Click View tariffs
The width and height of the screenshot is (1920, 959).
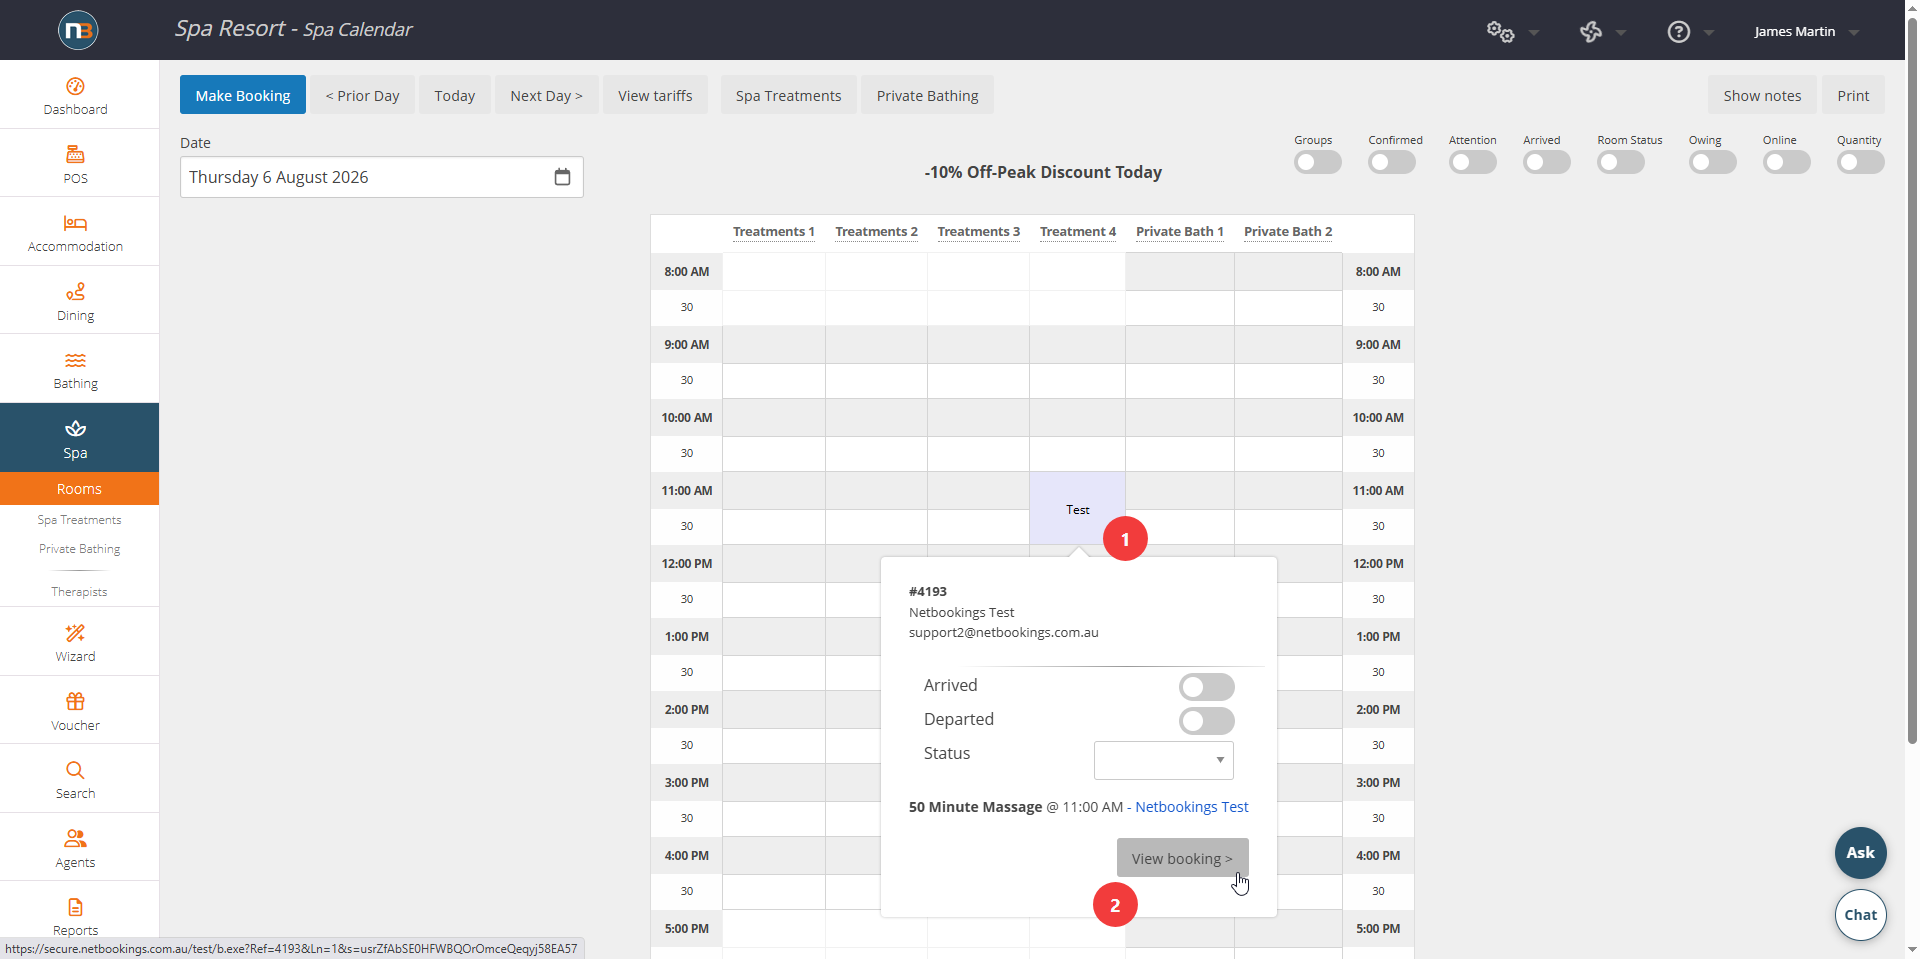(655, 95)
